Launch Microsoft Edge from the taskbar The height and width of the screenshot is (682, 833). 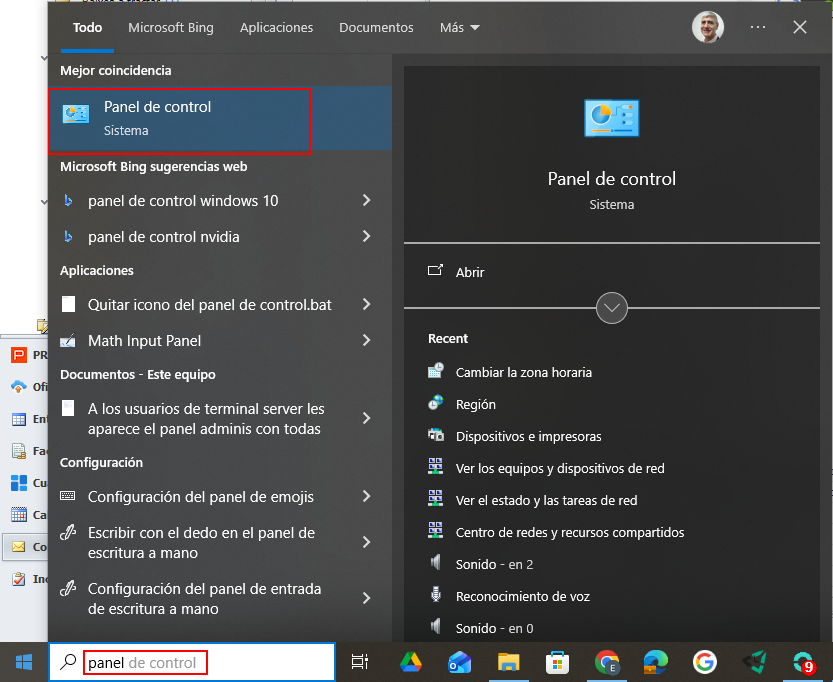[656, 662]
